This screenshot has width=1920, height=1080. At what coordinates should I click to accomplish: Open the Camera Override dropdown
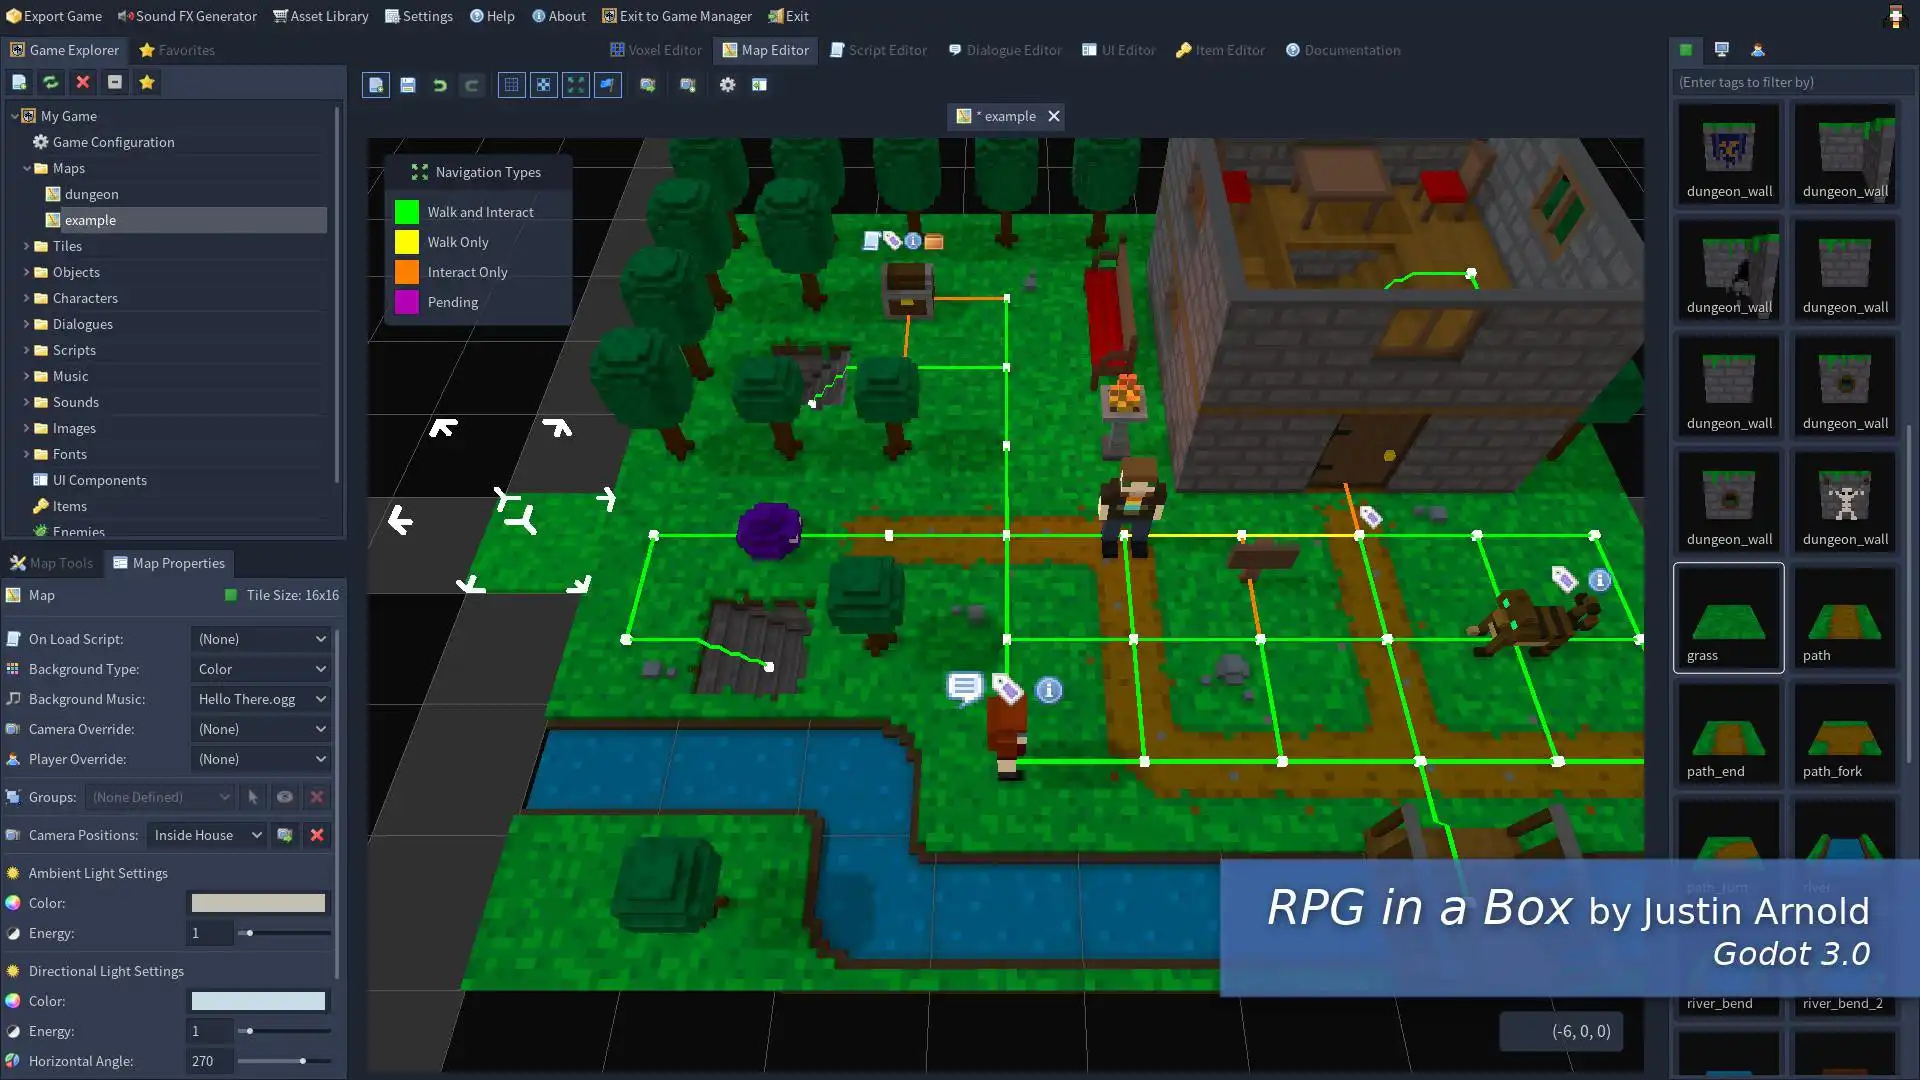[260, 728]
